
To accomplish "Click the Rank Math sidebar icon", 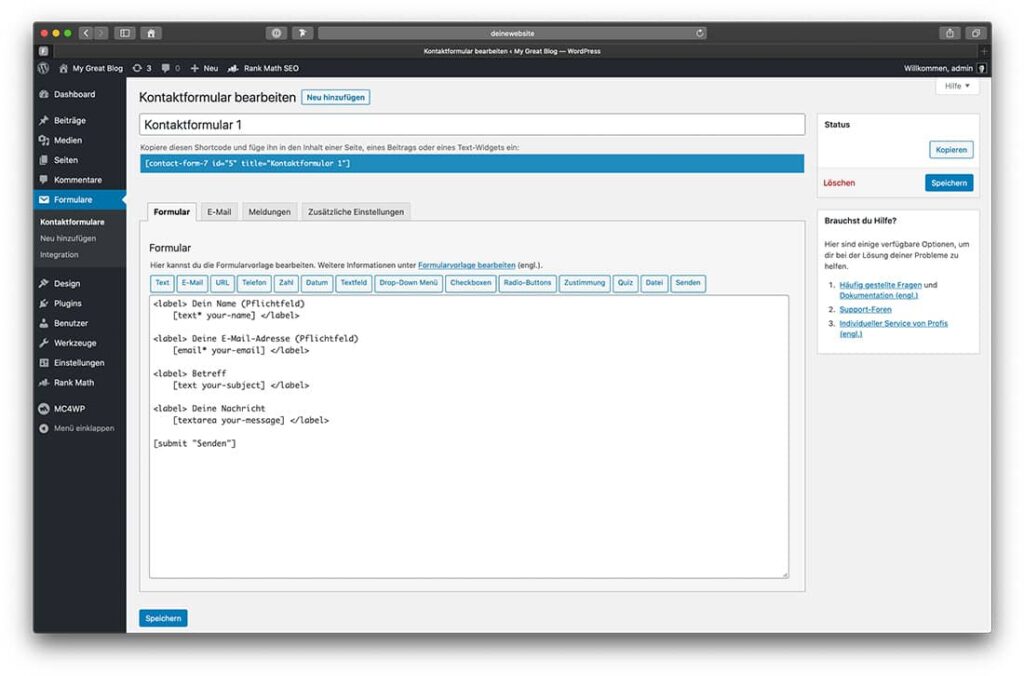I will point(44,382).
